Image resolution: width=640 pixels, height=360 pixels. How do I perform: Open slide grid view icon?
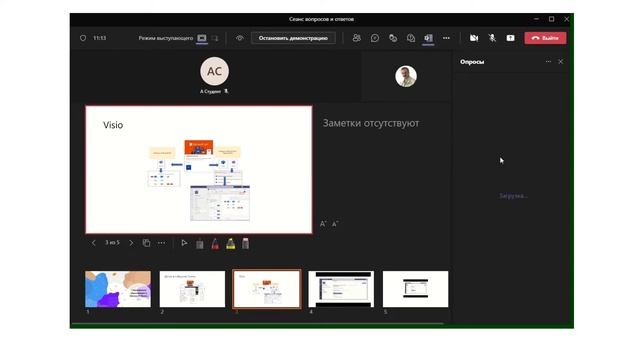coord(146,243)
